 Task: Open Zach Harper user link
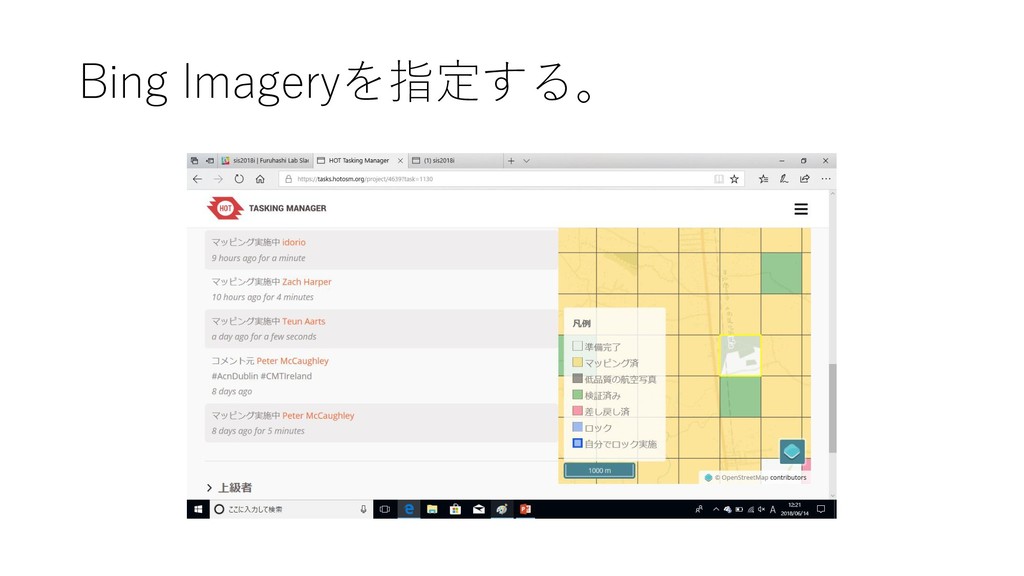(x=307, y=282)
